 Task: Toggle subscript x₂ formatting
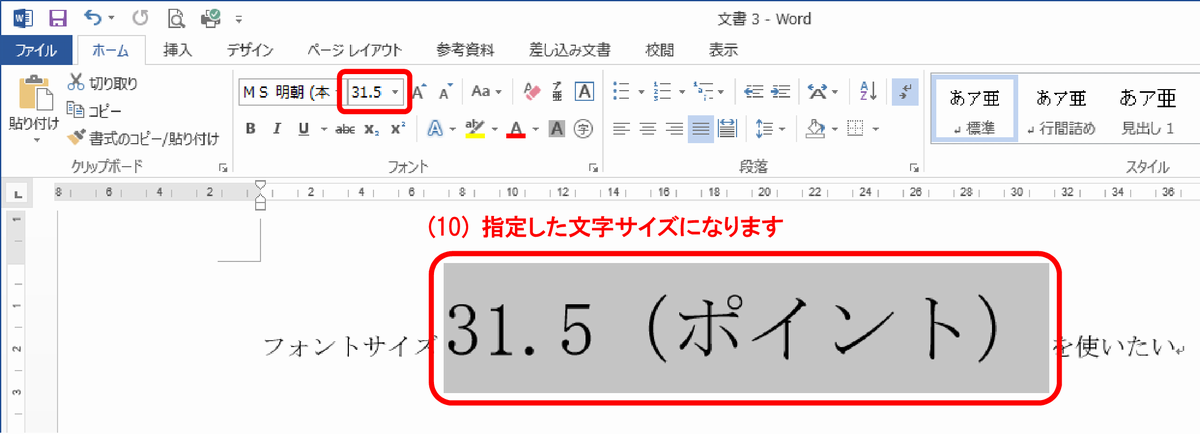click(372, 128)
